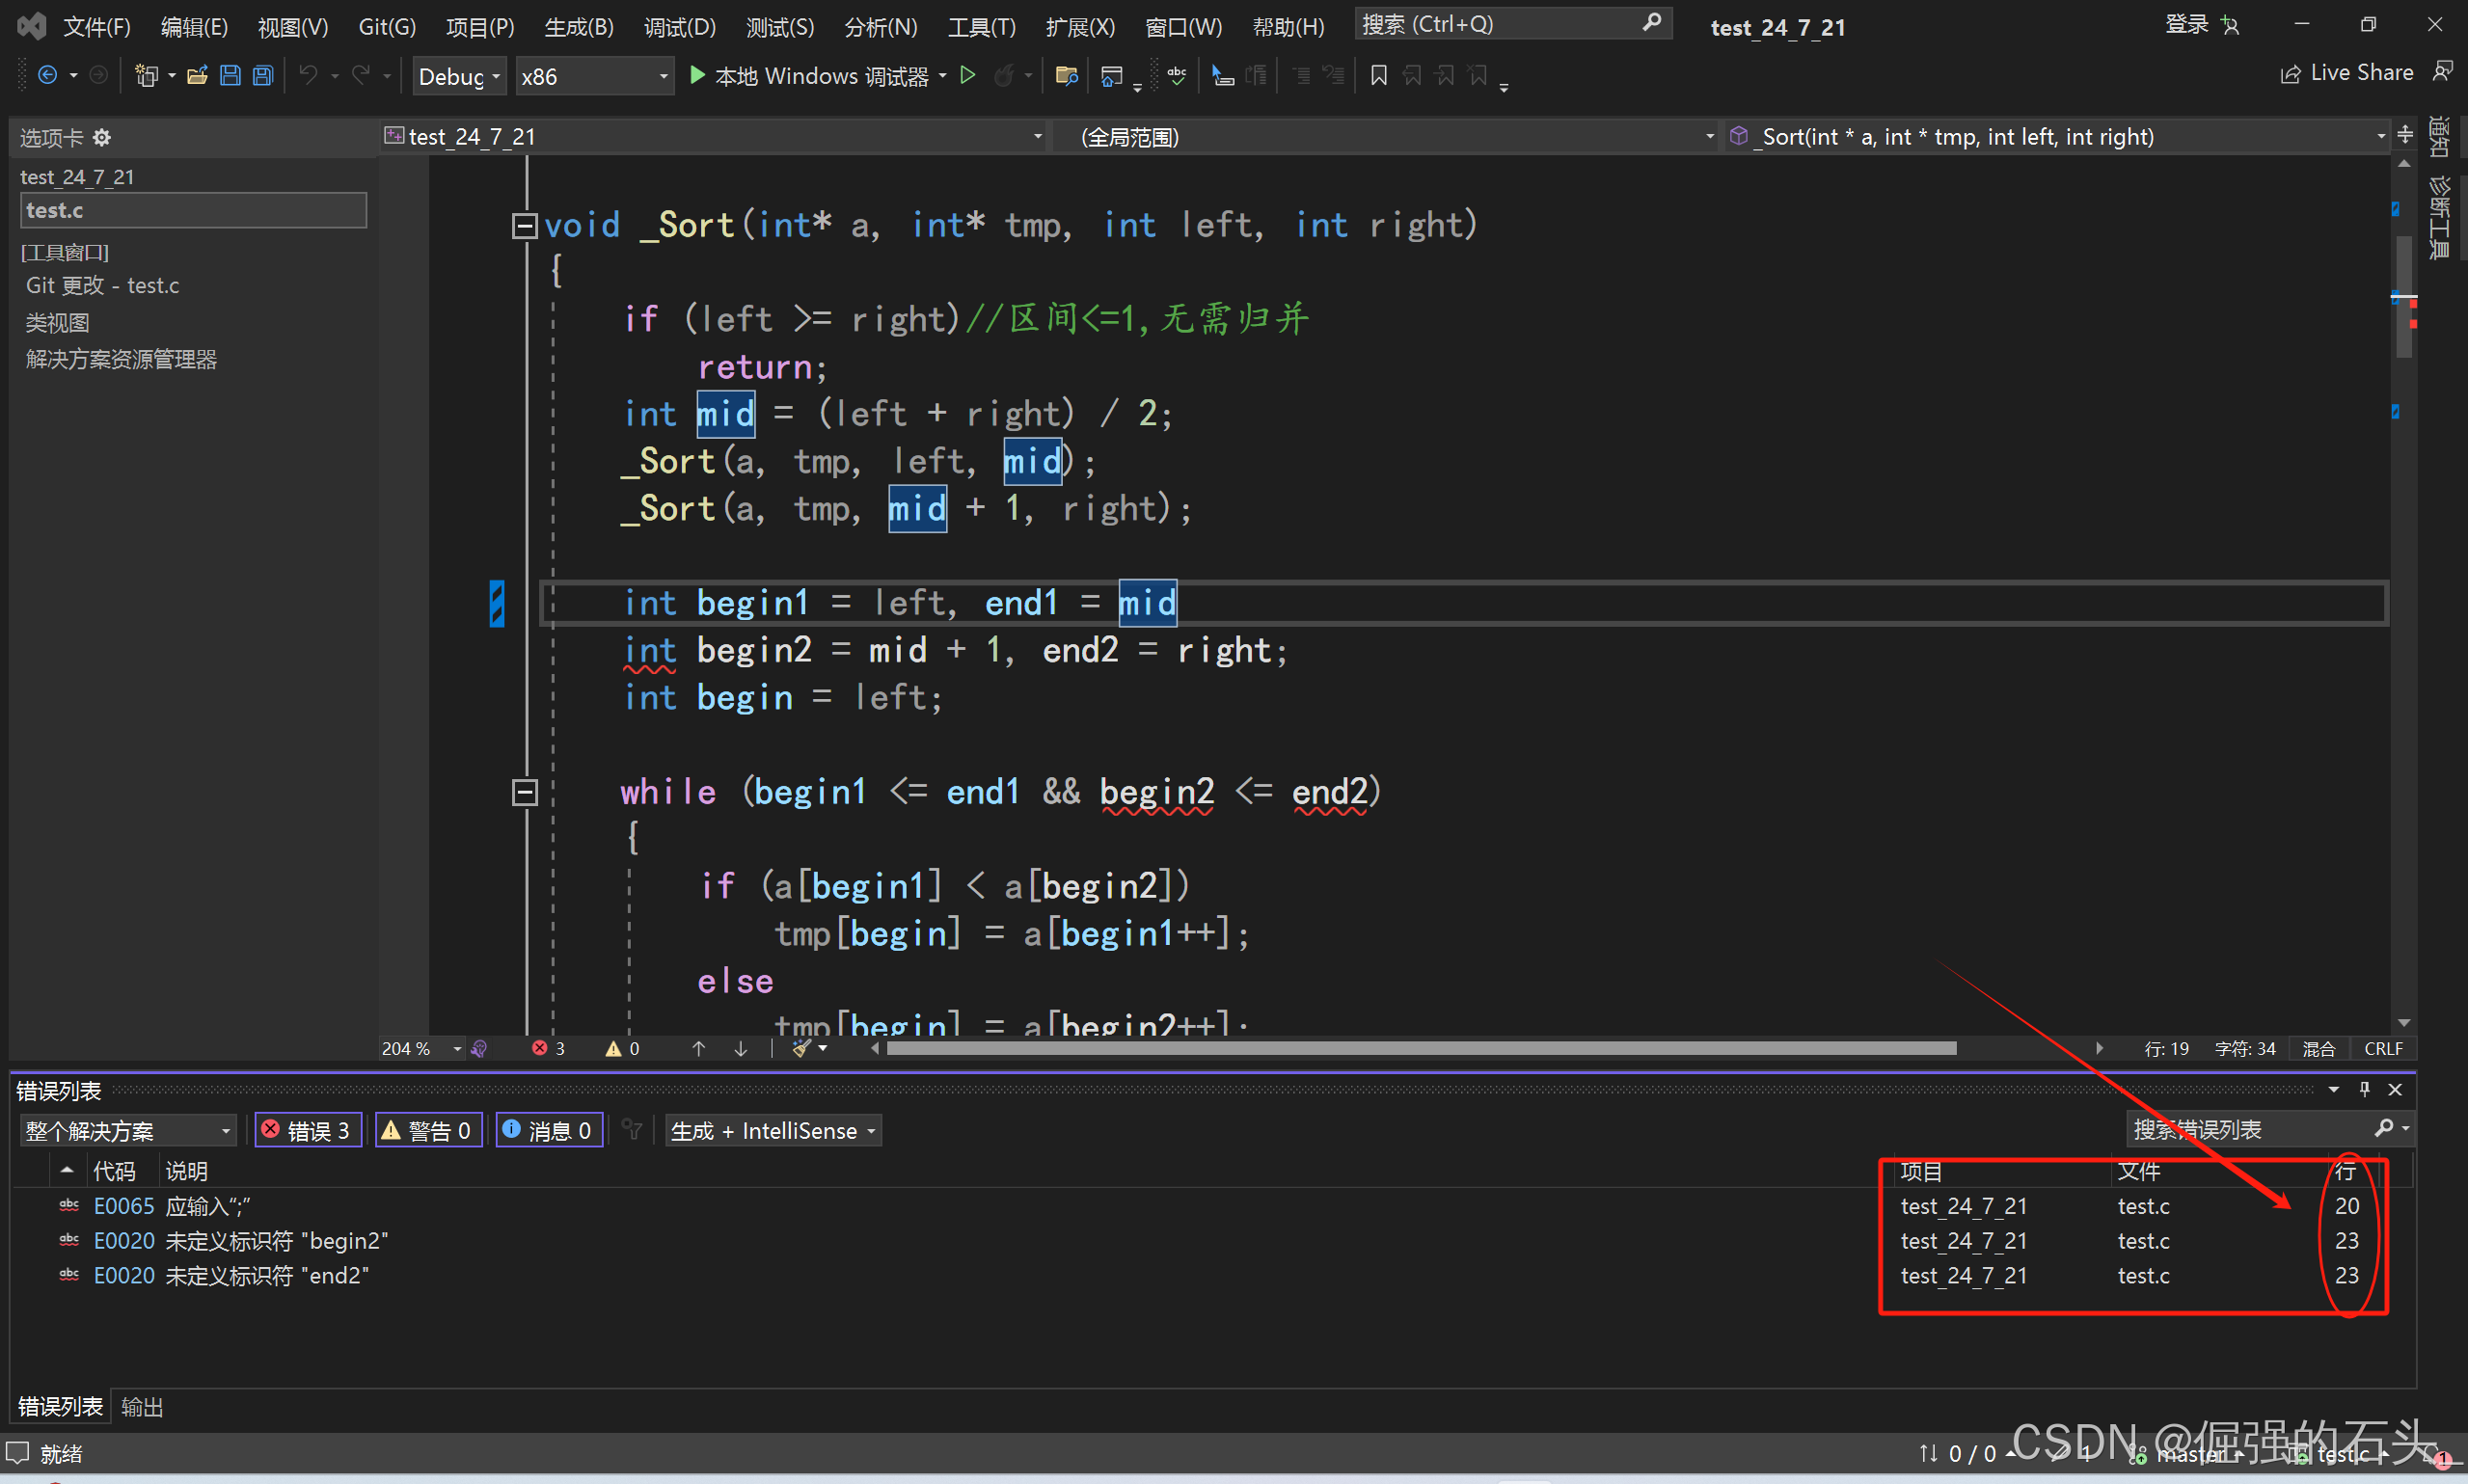
Task: Click Start Without Debugging green outline arrow
Action: tap(967, 76)
